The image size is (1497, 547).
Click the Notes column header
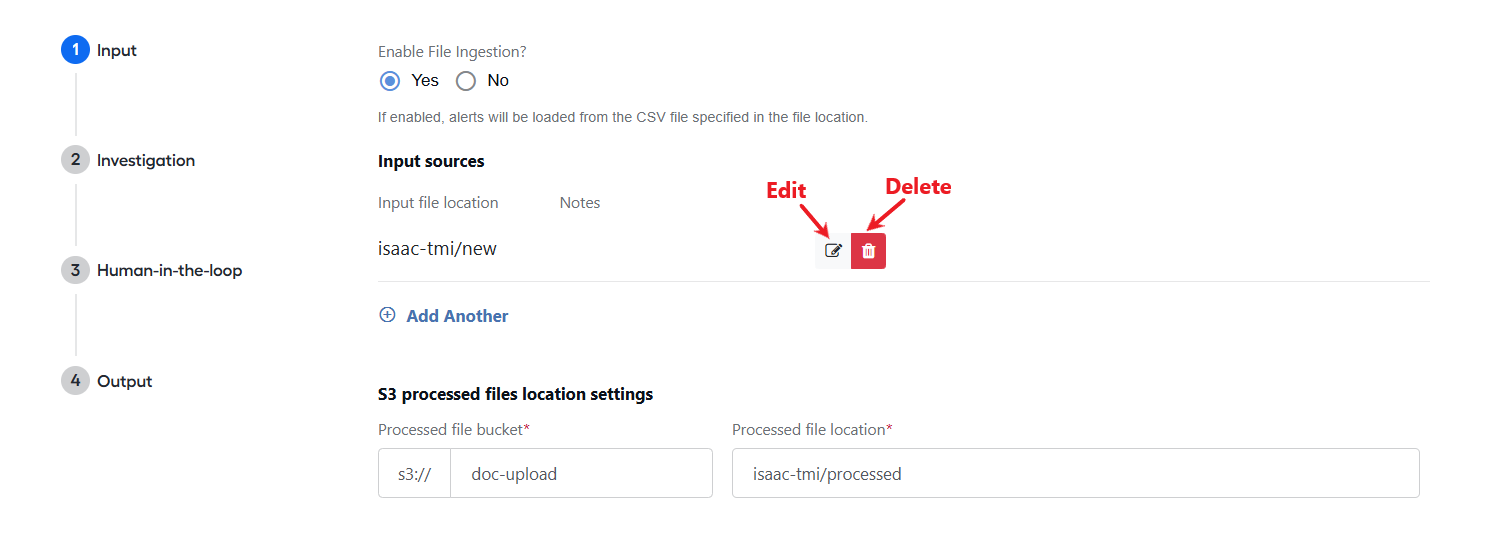580,202
